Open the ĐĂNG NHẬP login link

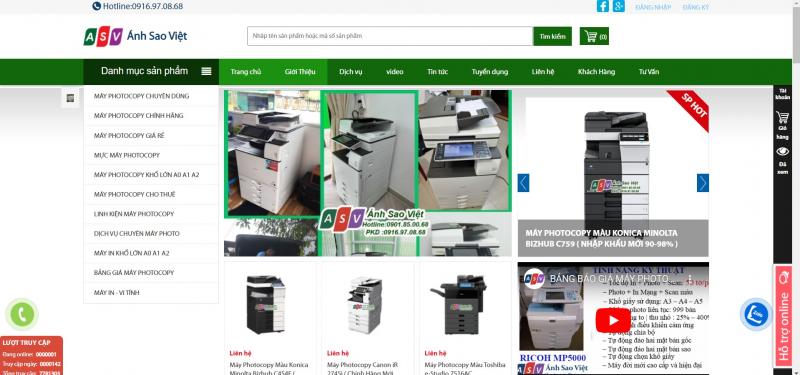point(653,7)
